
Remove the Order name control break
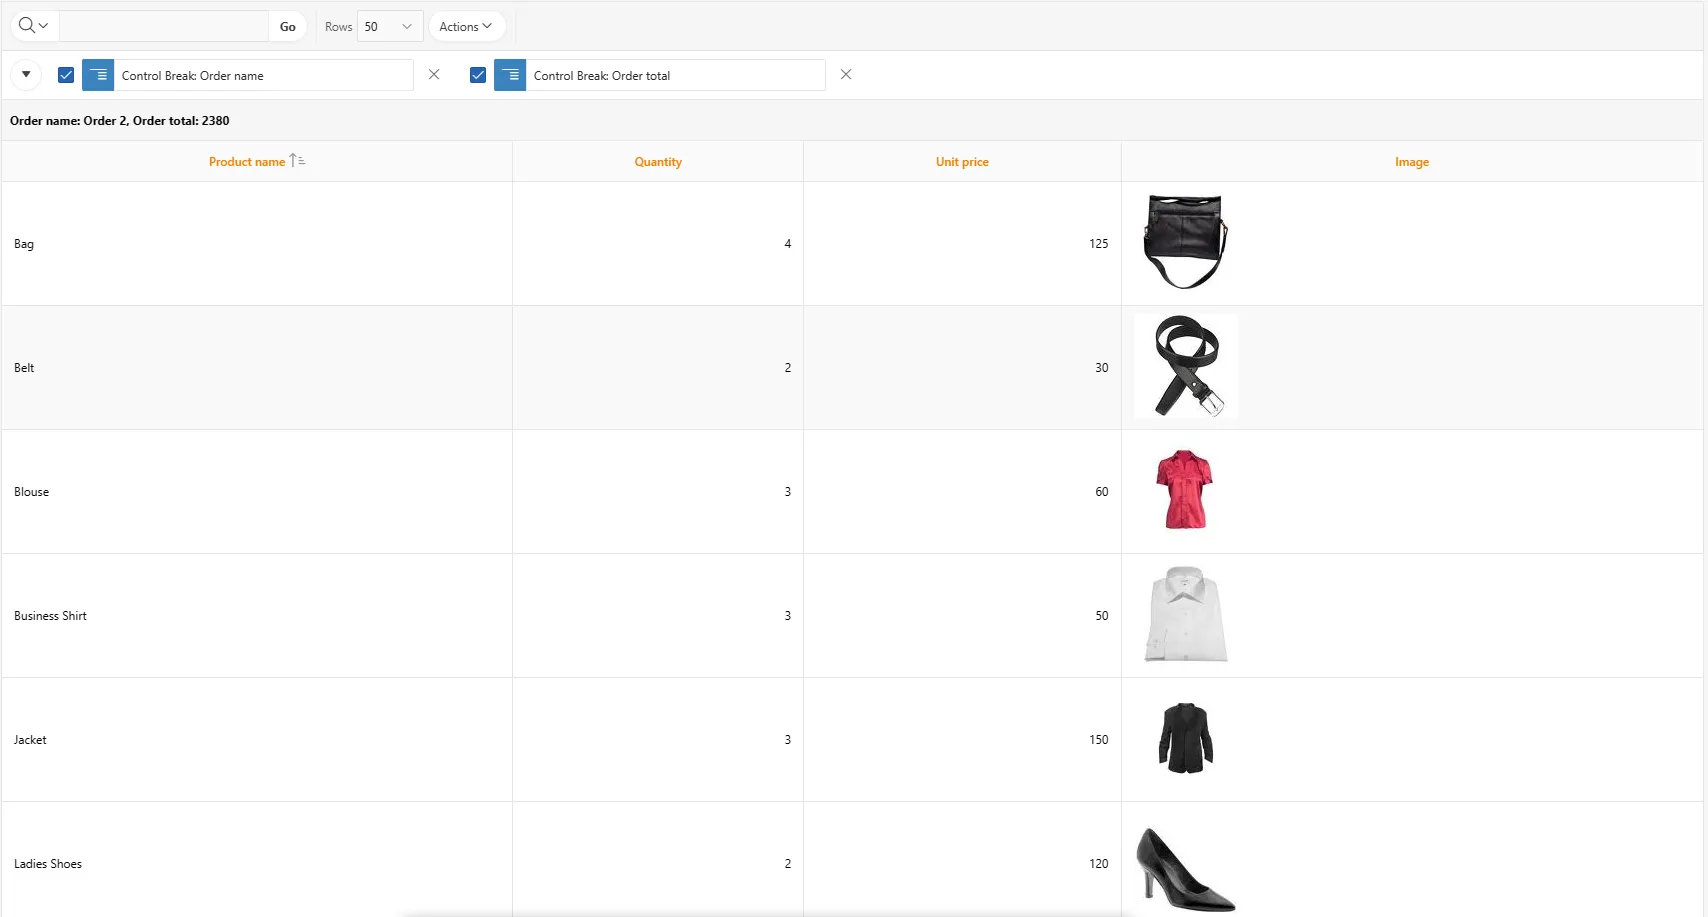pos(434,74)
